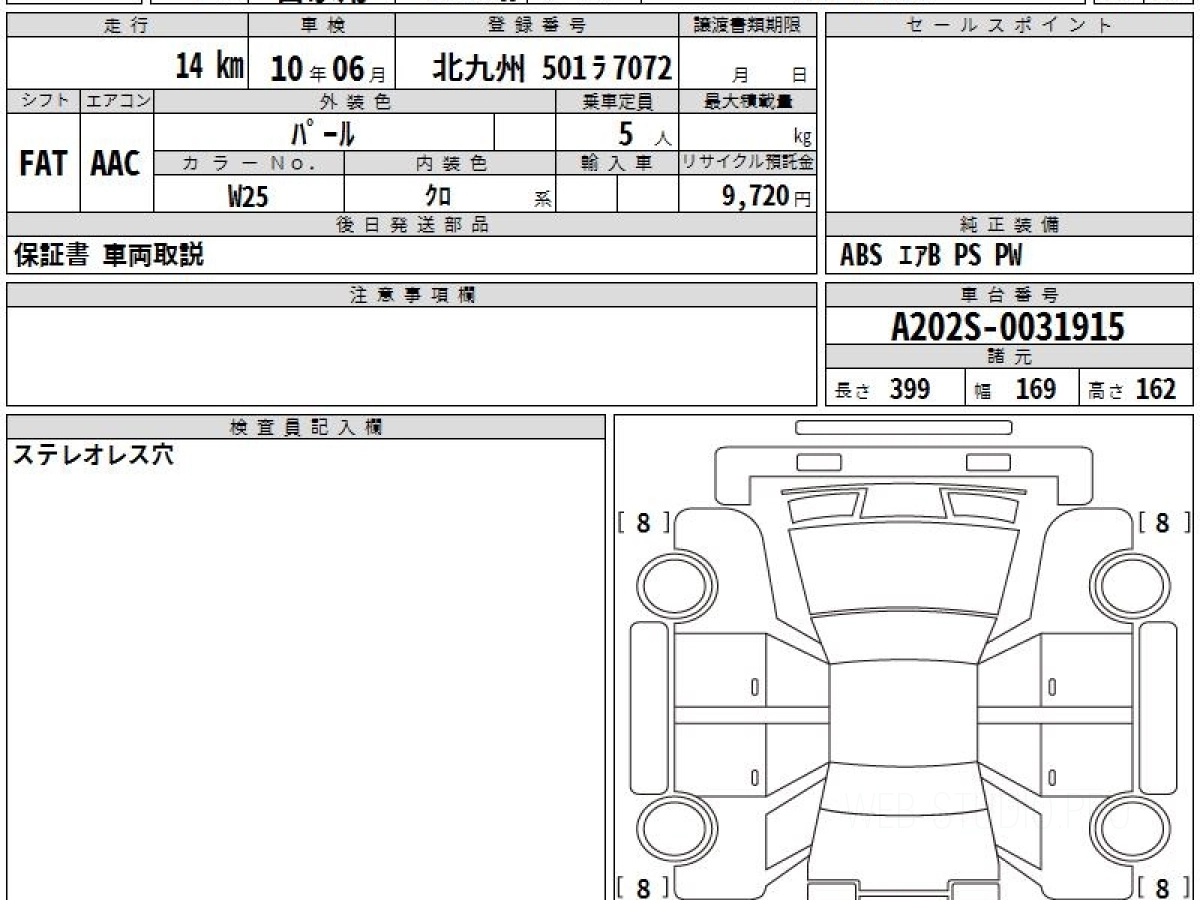Screen dimensions: 1200x900
Task: Click the 保証書 車両取説 parts entry
Action: 108,256
